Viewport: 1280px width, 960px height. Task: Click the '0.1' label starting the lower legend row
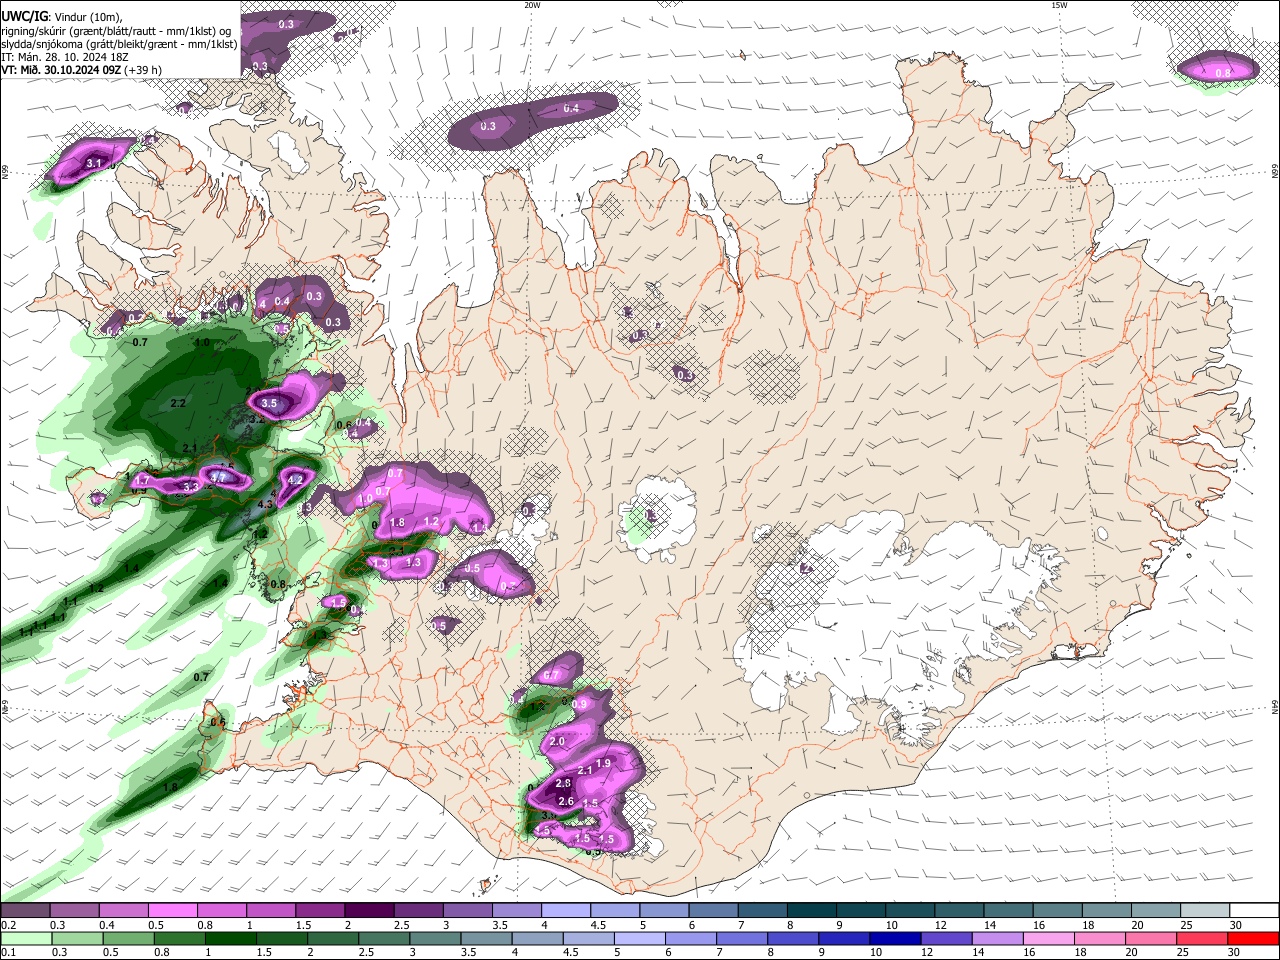click(x=7, y=952)
